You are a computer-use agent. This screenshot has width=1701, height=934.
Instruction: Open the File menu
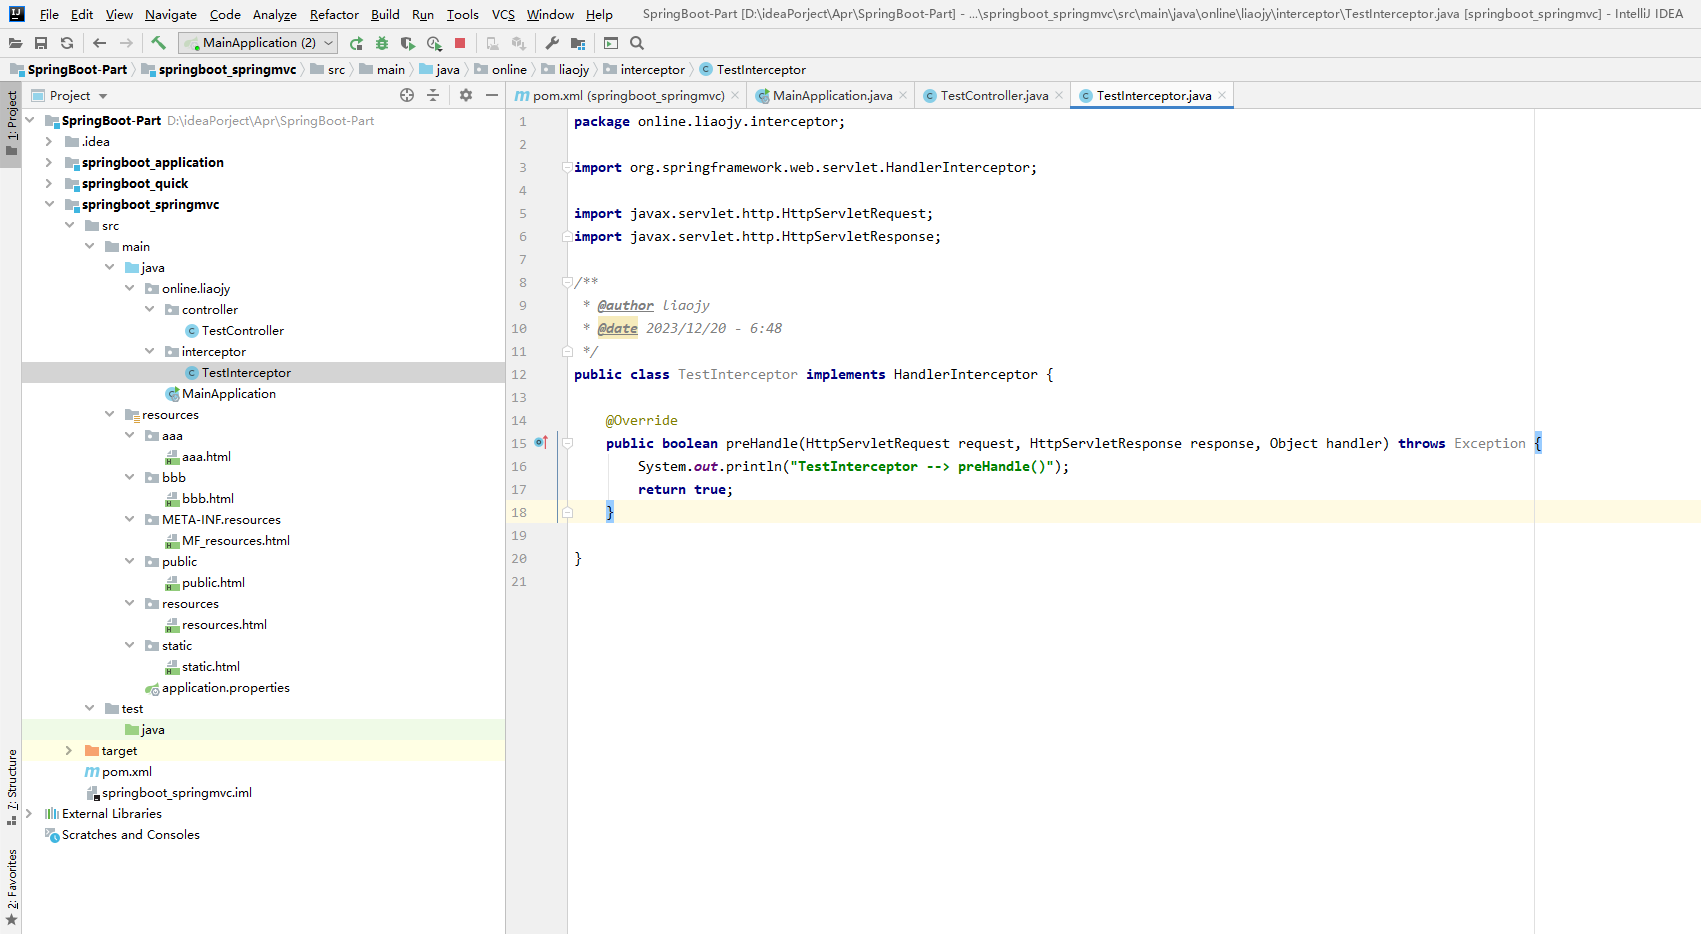(x=49, y=15)
